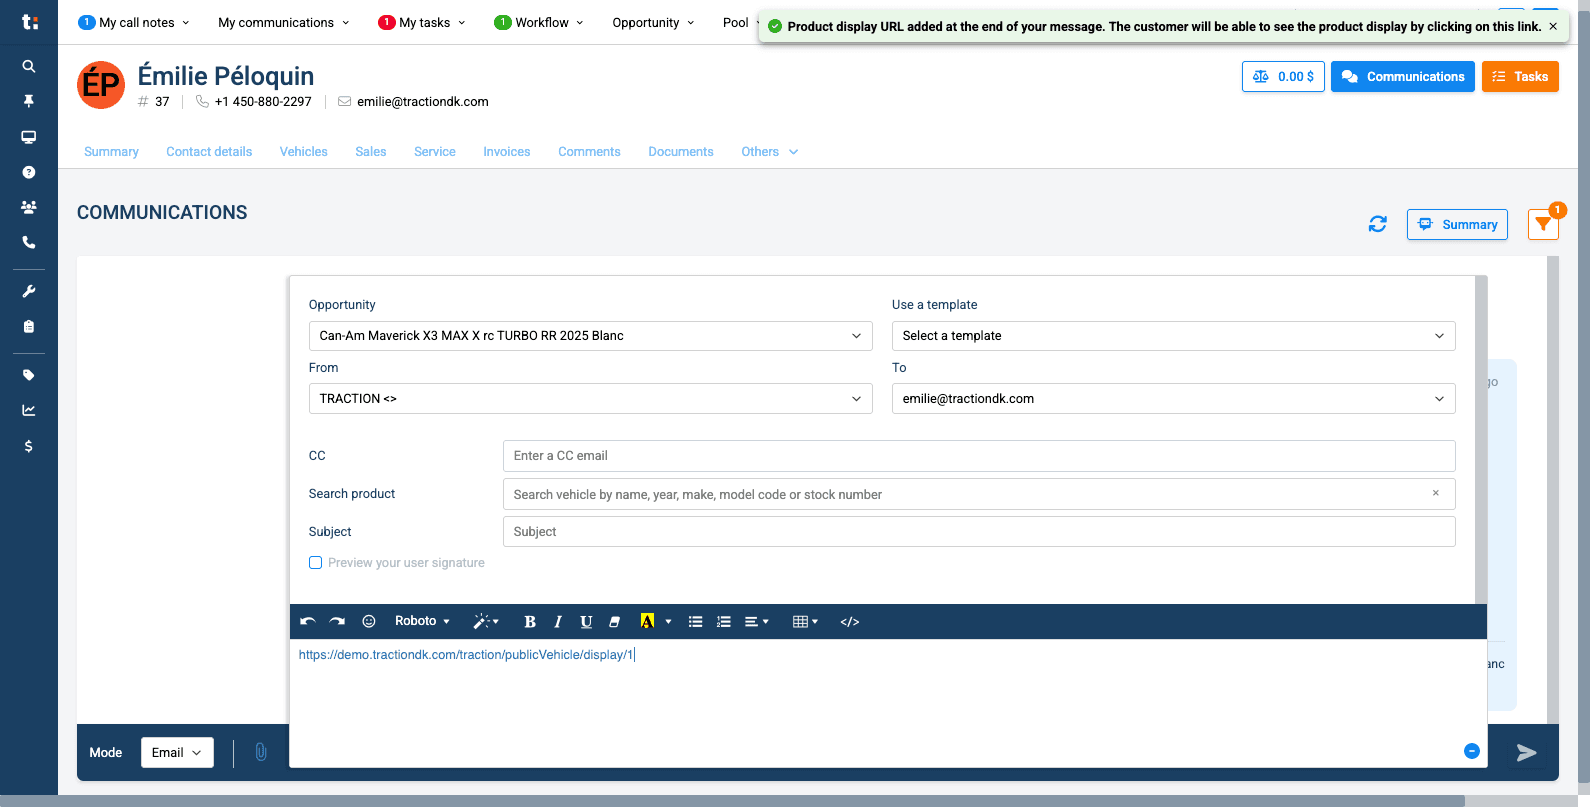
Task: Open search from the left sidebar
Action: coord(29,66)
